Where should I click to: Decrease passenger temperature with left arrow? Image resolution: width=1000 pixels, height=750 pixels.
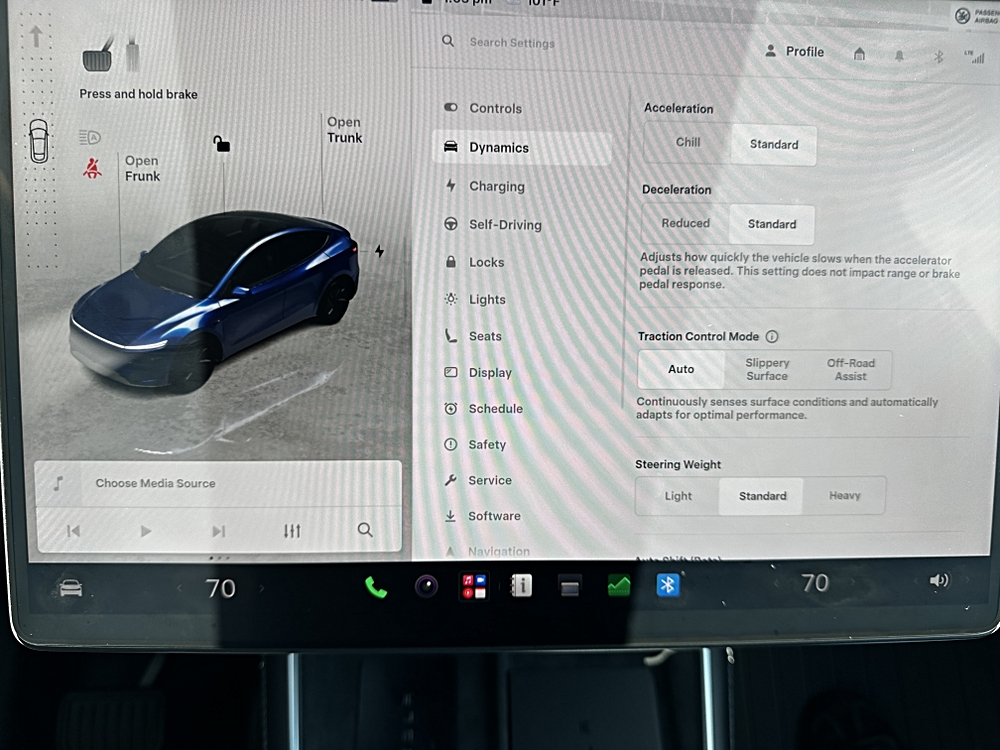[x=776, y=583]
